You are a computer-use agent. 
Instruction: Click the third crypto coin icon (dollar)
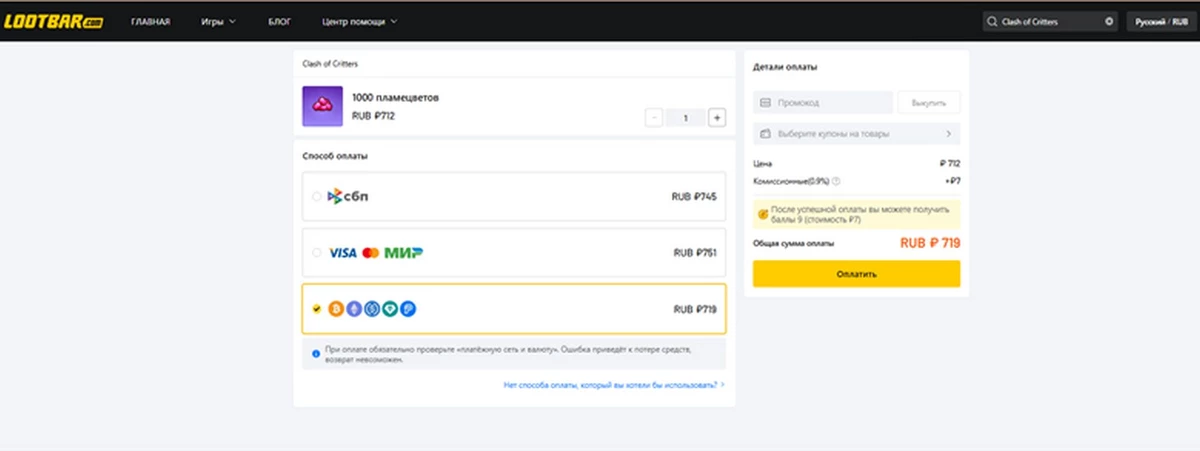click(x=372, y=309)
